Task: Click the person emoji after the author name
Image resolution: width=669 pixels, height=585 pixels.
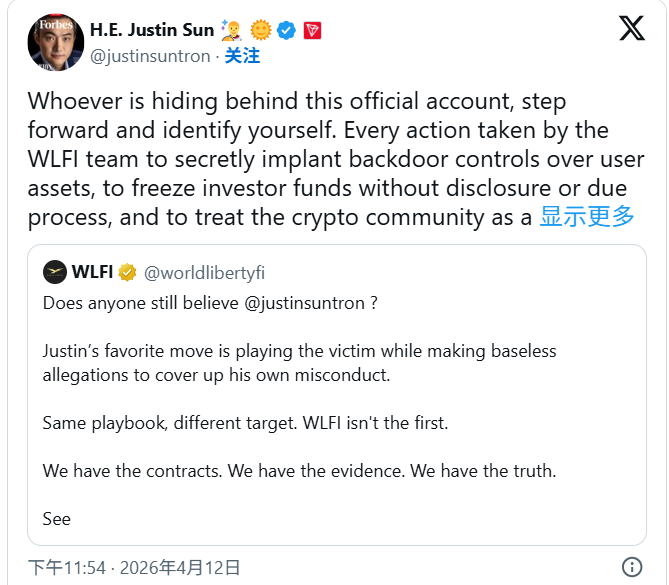Action: pyautogui.click(x=234, y=30)
